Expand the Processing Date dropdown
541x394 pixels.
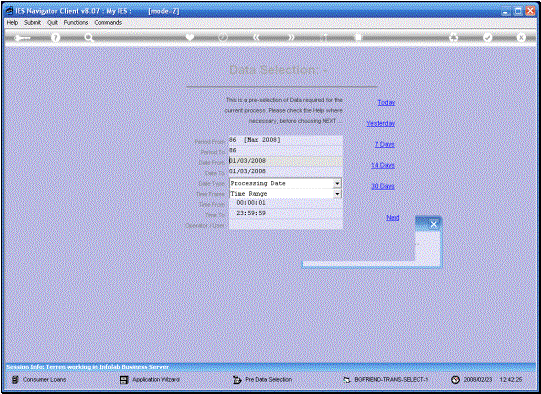coord(337,184)
